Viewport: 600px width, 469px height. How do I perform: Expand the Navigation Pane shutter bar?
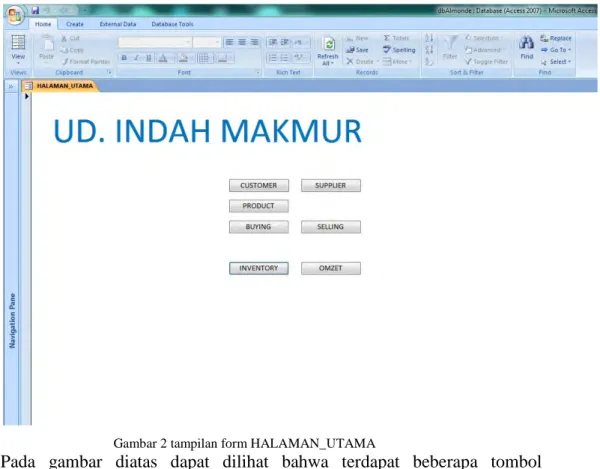[x=11, y=86]
